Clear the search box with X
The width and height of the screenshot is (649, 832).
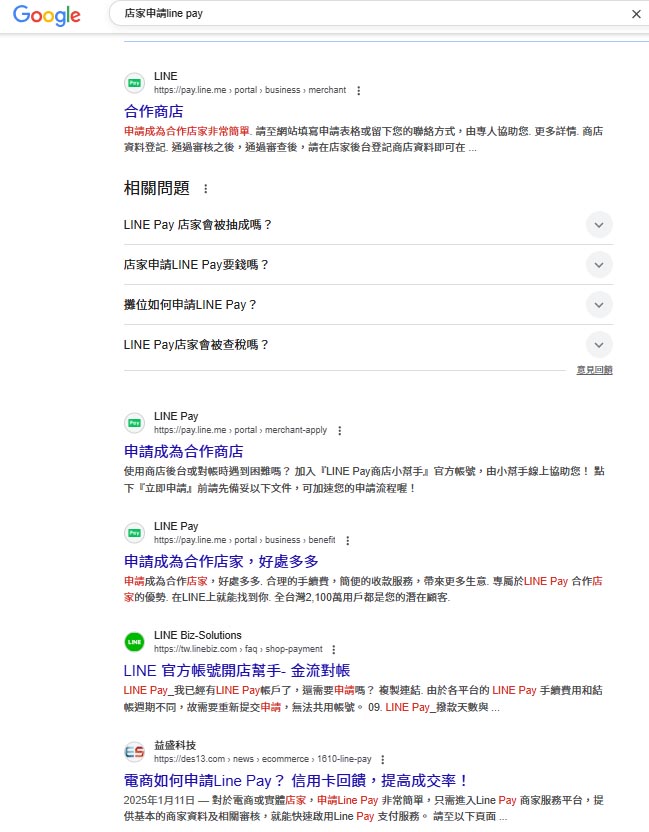pyautogui.click(x=636, y=14)
